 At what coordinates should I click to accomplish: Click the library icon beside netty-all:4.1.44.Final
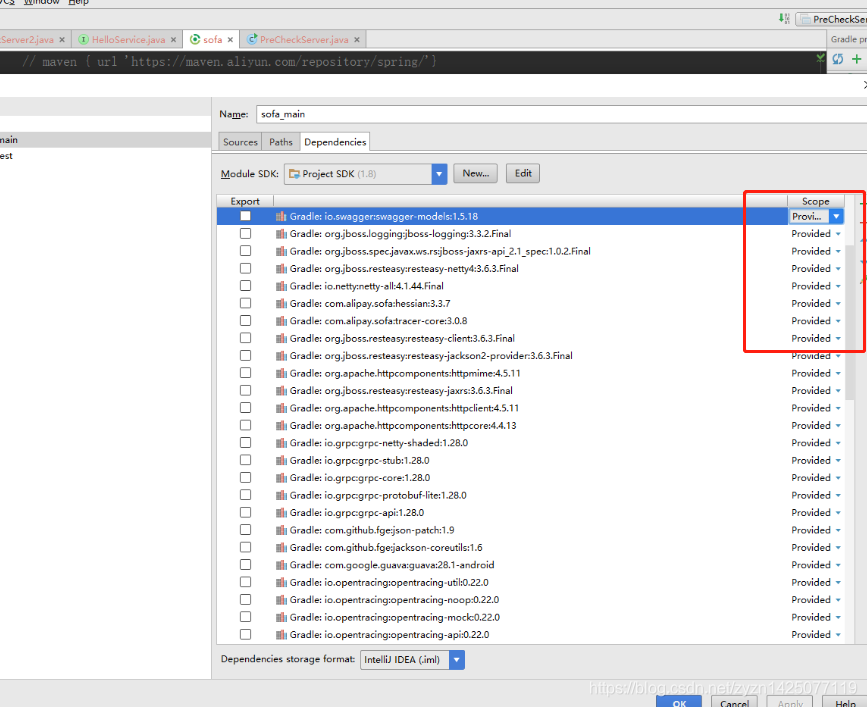coord(281,286)
